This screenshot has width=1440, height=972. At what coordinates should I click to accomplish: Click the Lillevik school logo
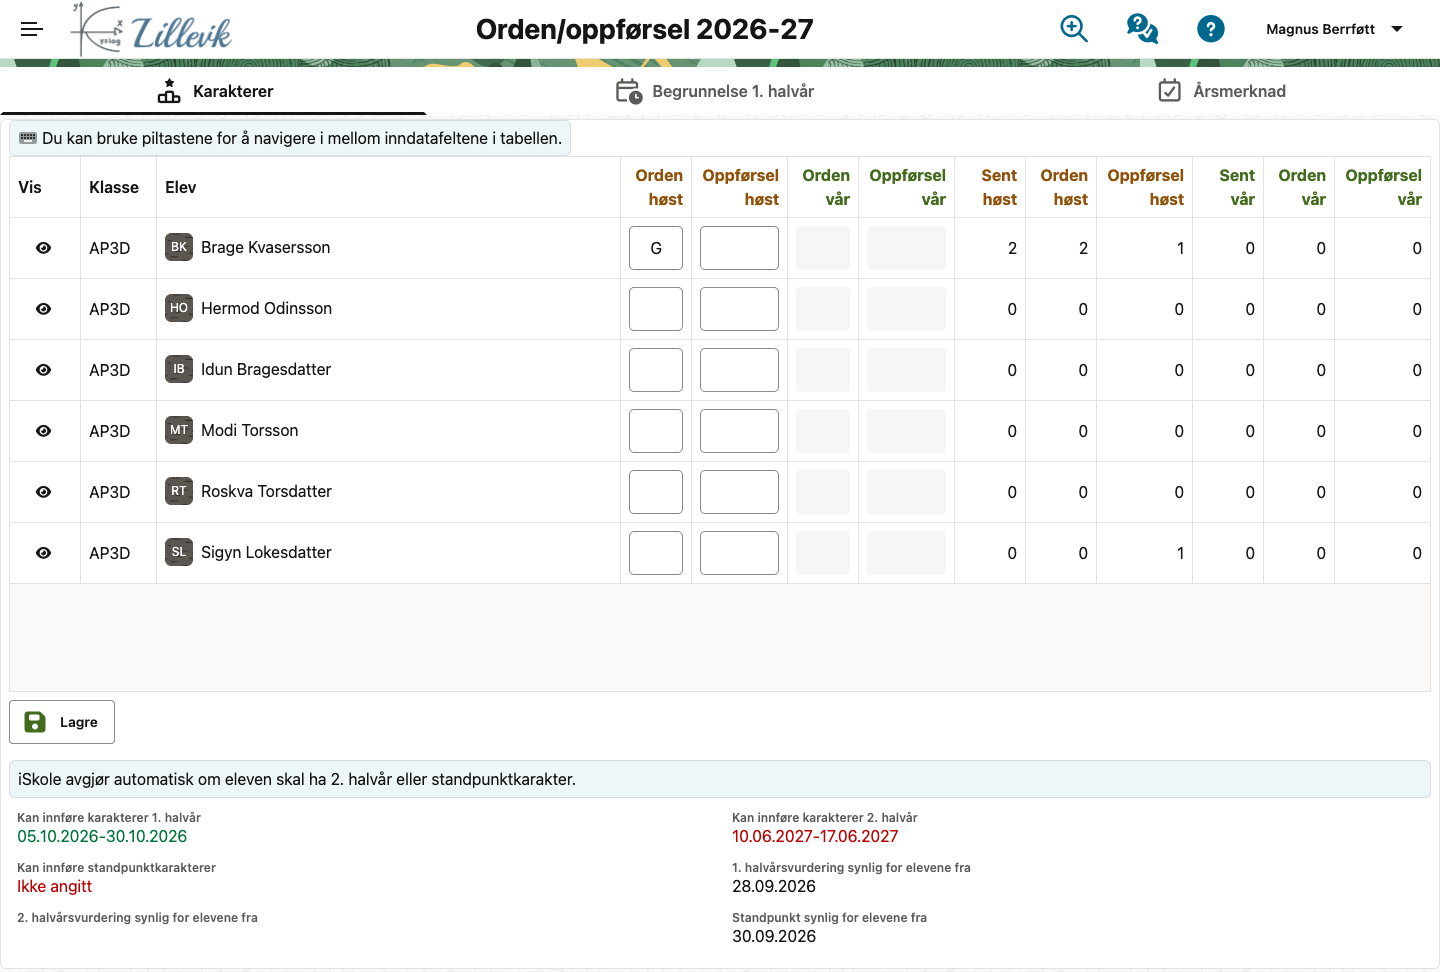152,29
